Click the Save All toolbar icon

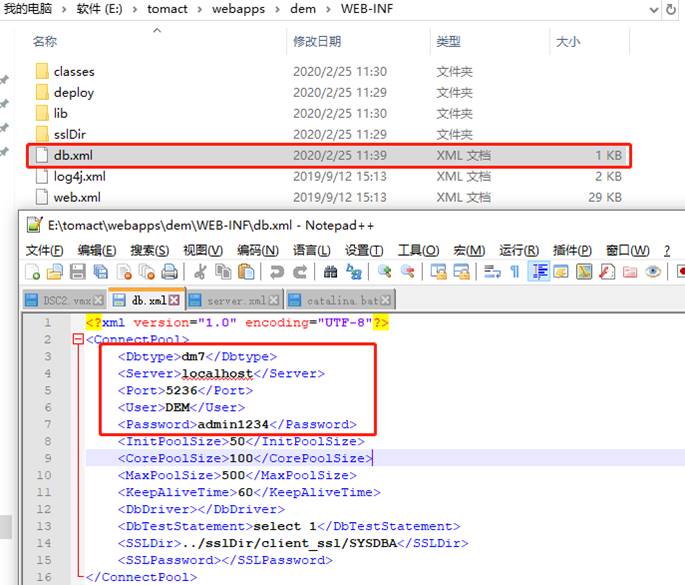[x=101, y=272]
